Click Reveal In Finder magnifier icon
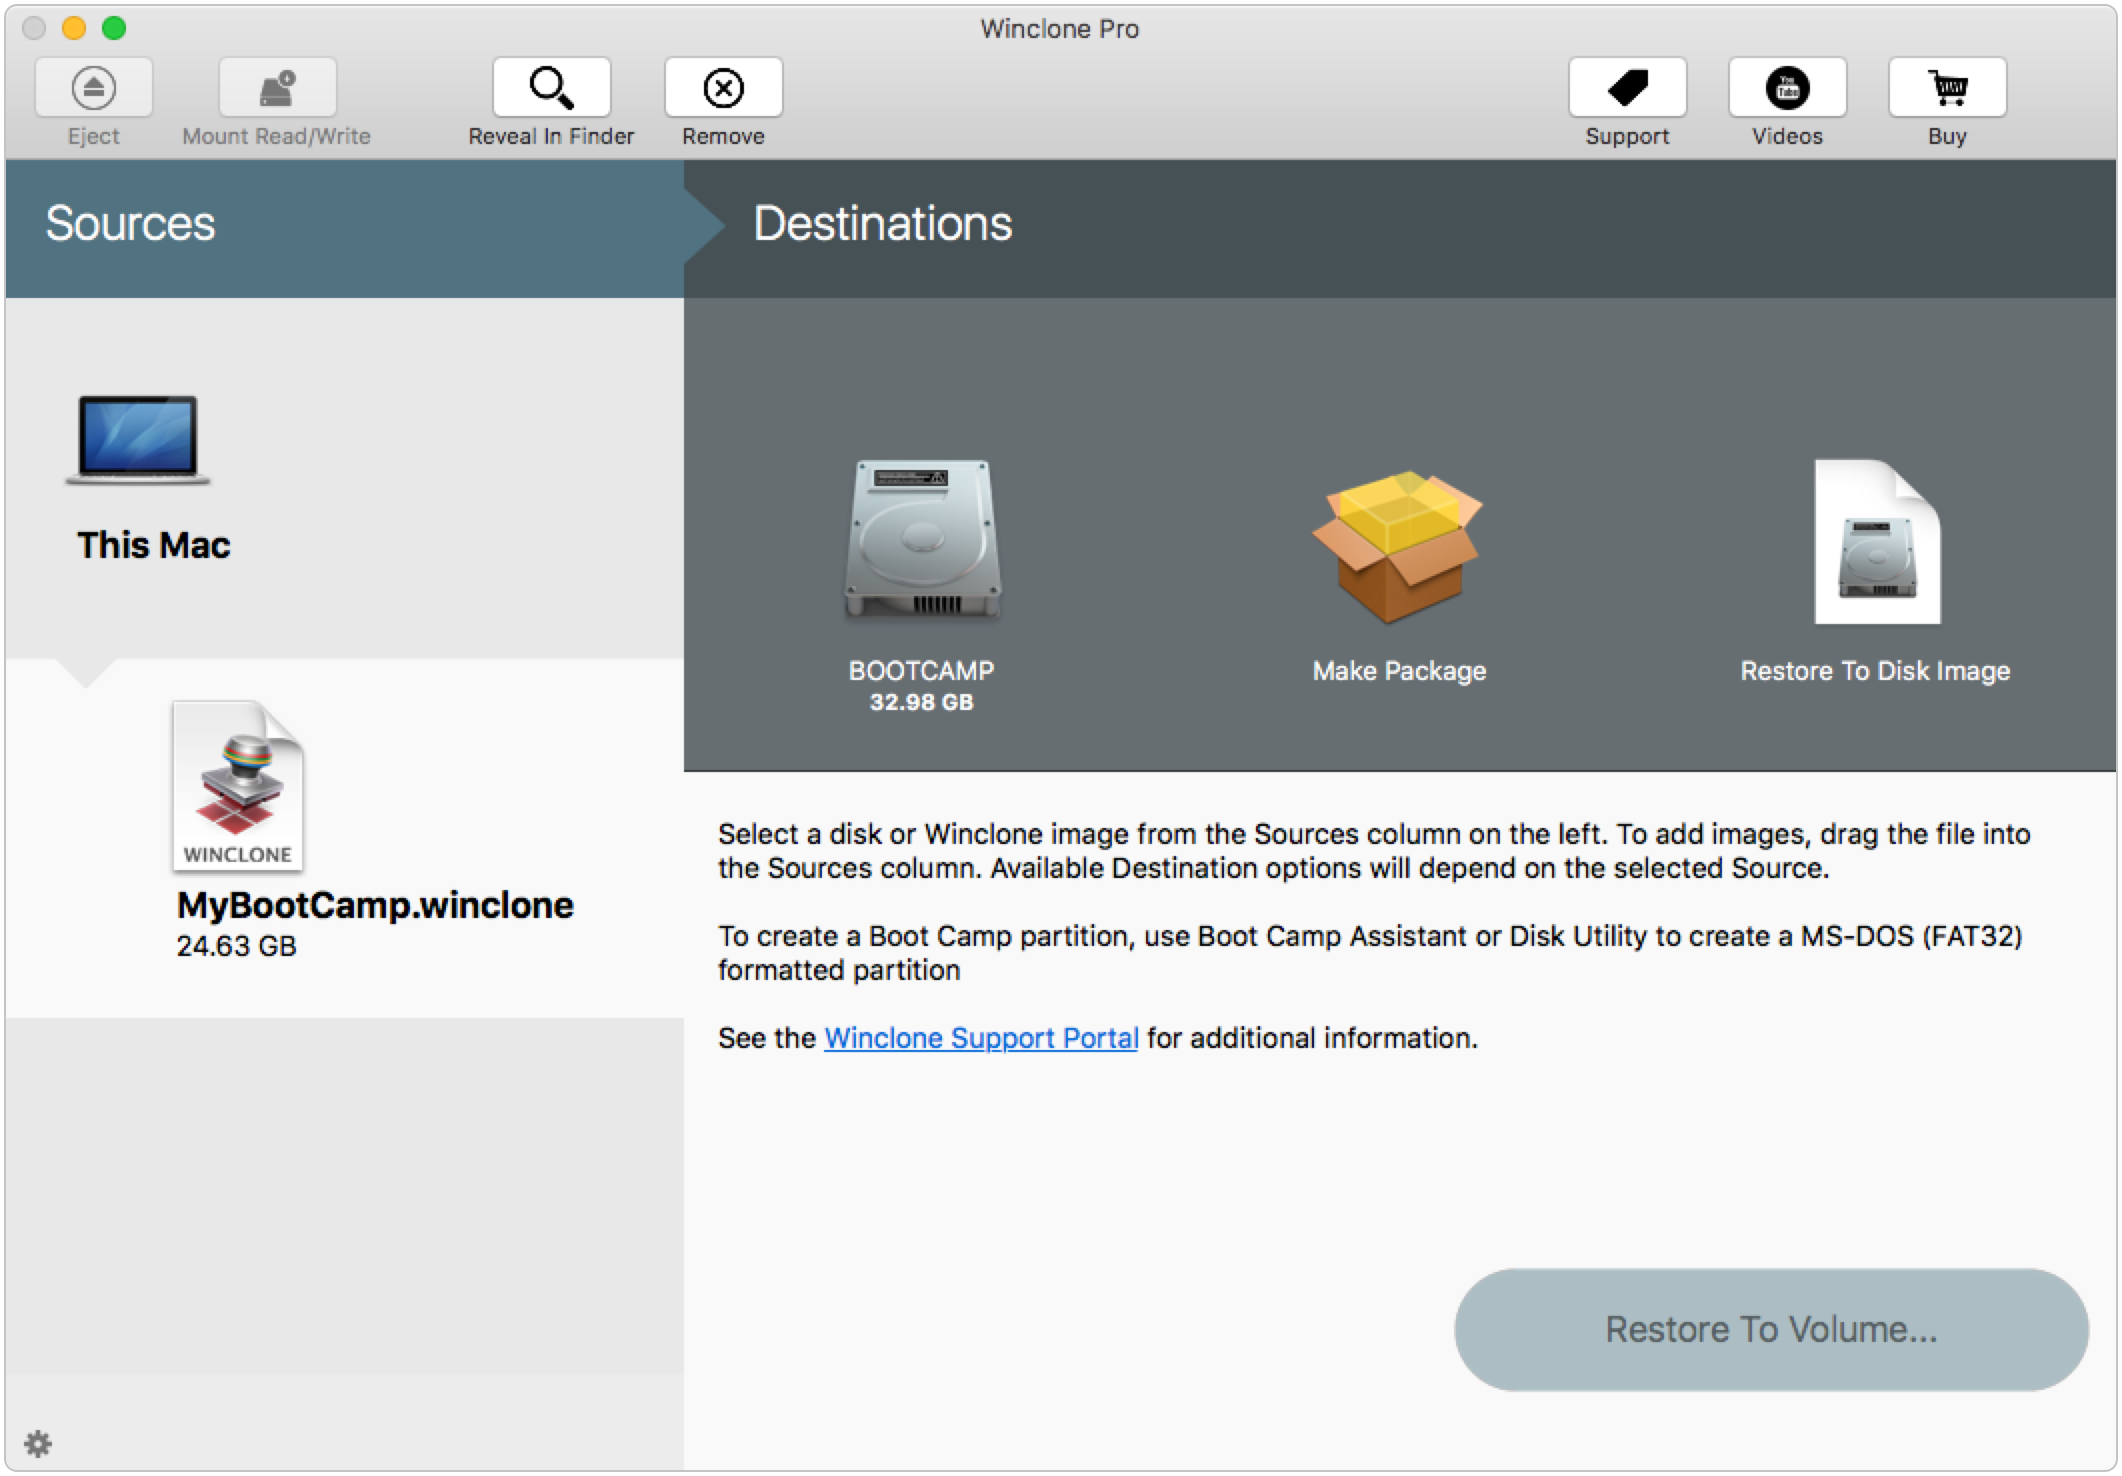 click(x=551, y=88)
